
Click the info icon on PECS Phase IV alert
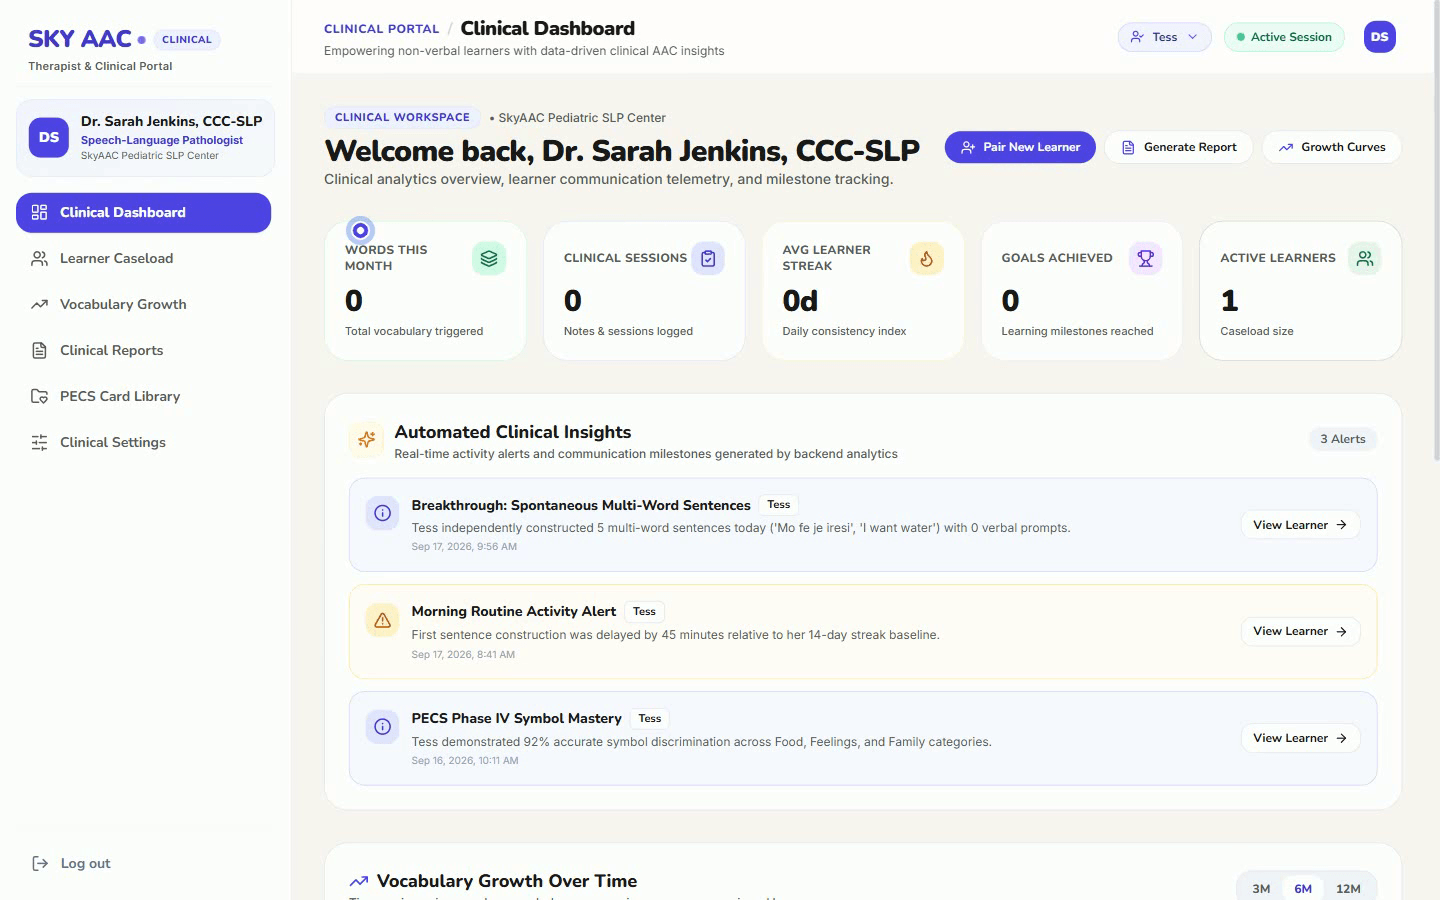[383, 727]
